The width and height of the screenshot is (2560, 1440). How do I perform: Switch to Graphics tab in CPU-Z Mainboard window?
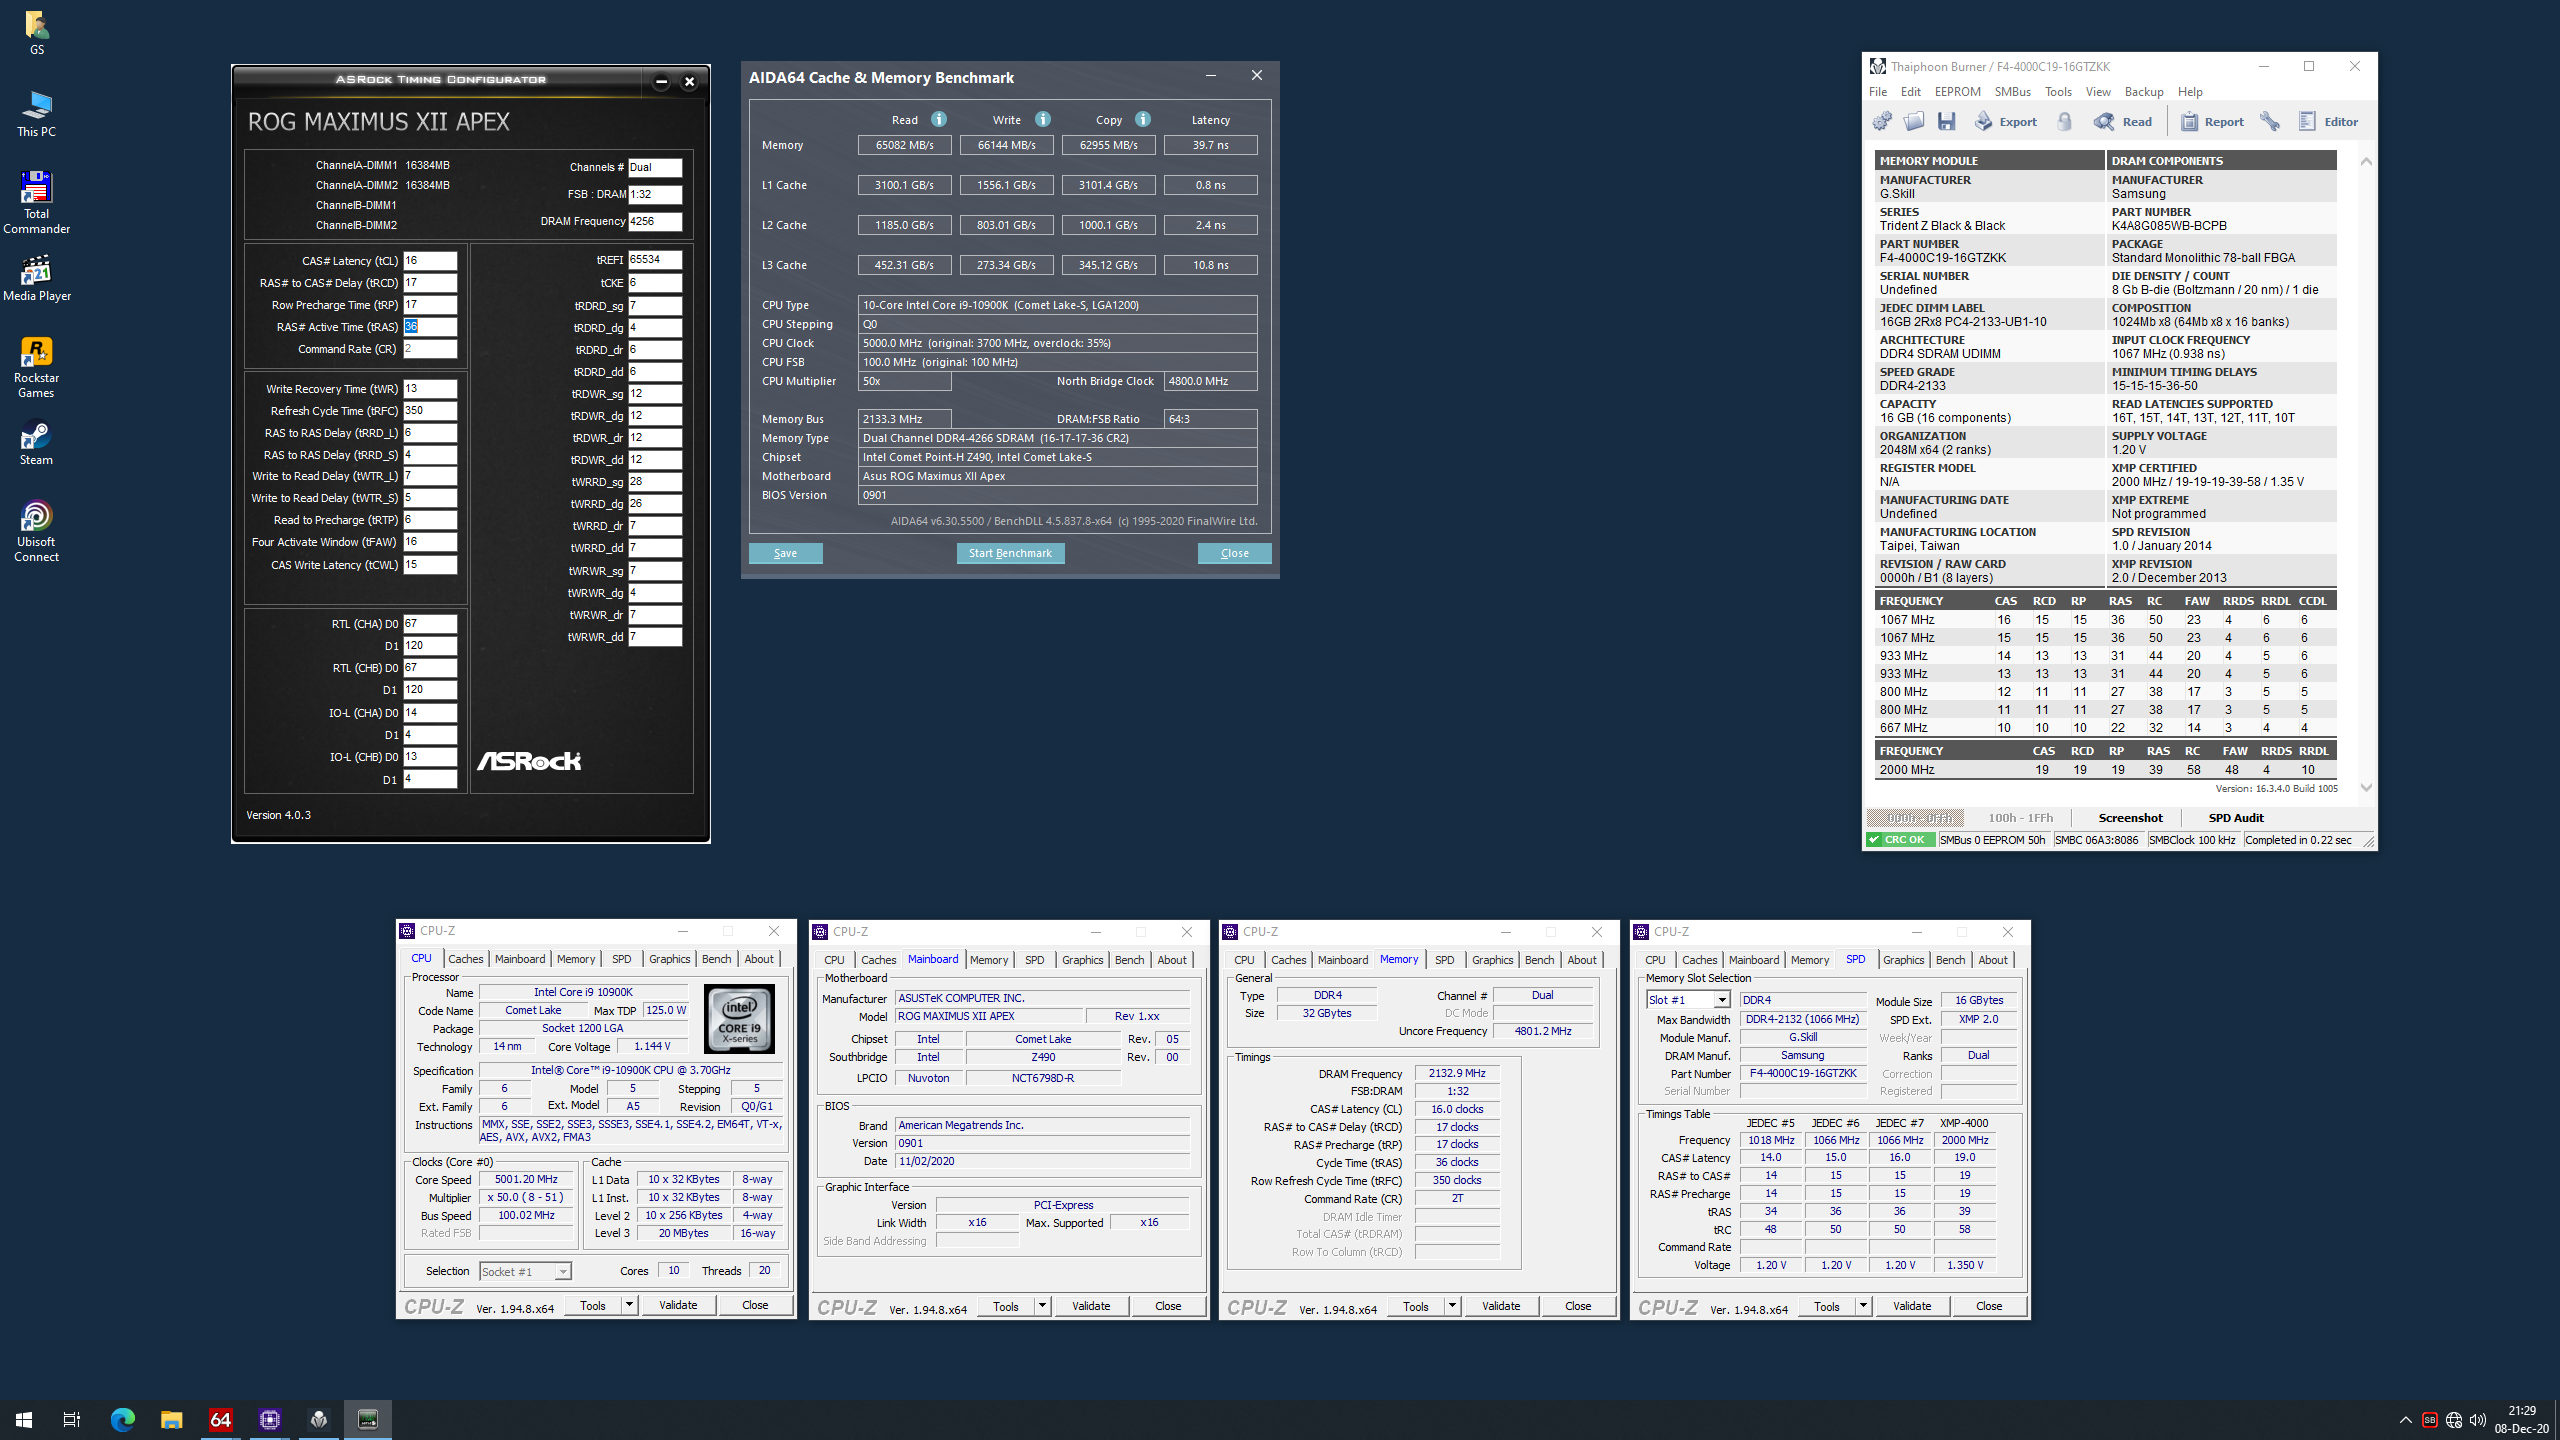[1082, 960]
